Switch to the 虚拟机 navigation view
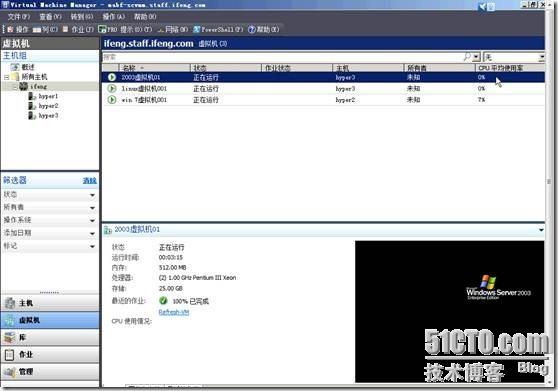 (50, 320)
